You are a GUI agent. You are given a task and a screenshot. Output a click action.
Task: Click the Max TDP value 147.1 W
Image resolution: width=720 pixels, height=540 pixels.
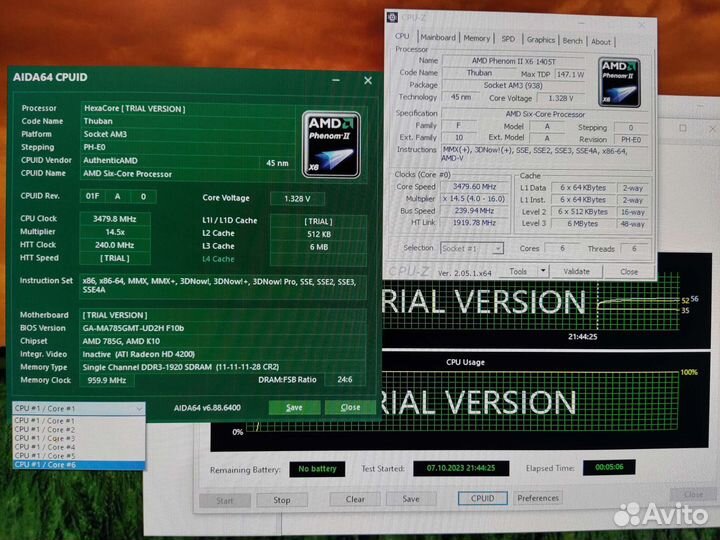click(x=570, y=74)
